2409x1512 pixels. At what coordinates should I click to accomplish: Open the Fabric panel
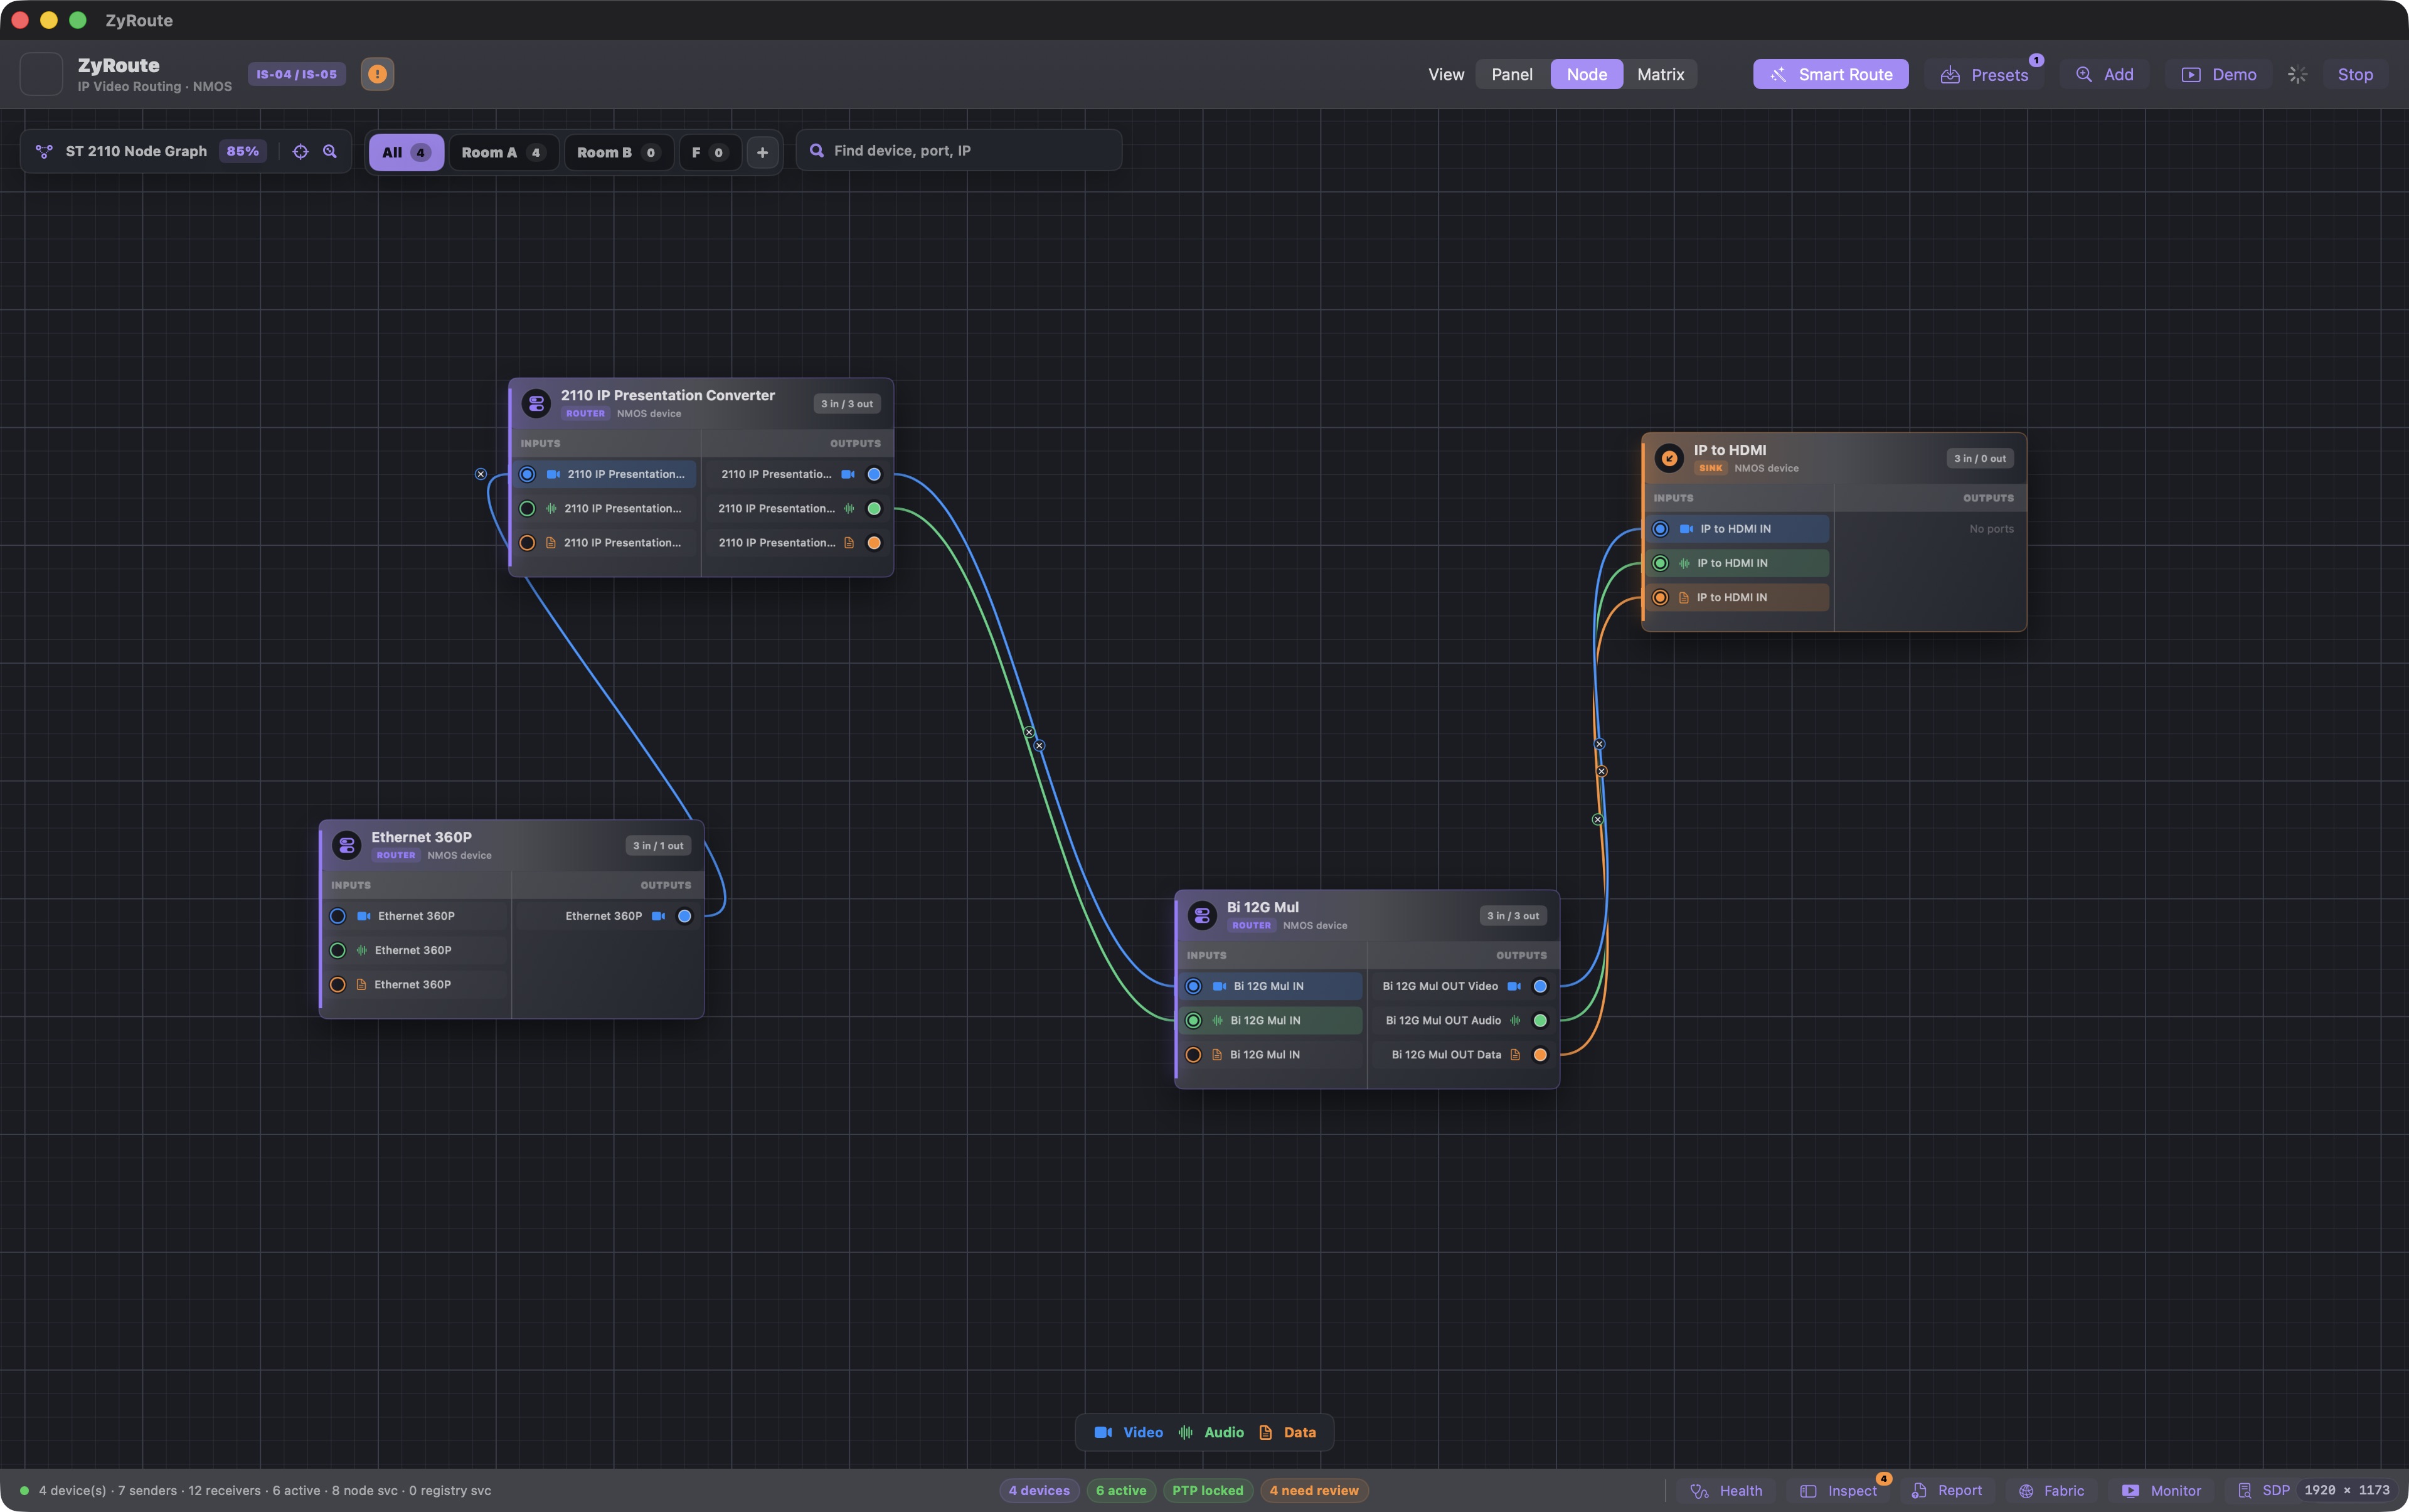(x=2051, y=1490)
